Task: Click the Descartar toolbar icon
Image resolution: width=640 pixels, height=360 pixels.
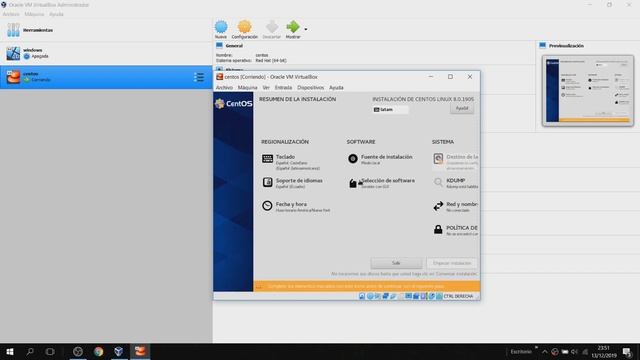Action: (271, 29)
